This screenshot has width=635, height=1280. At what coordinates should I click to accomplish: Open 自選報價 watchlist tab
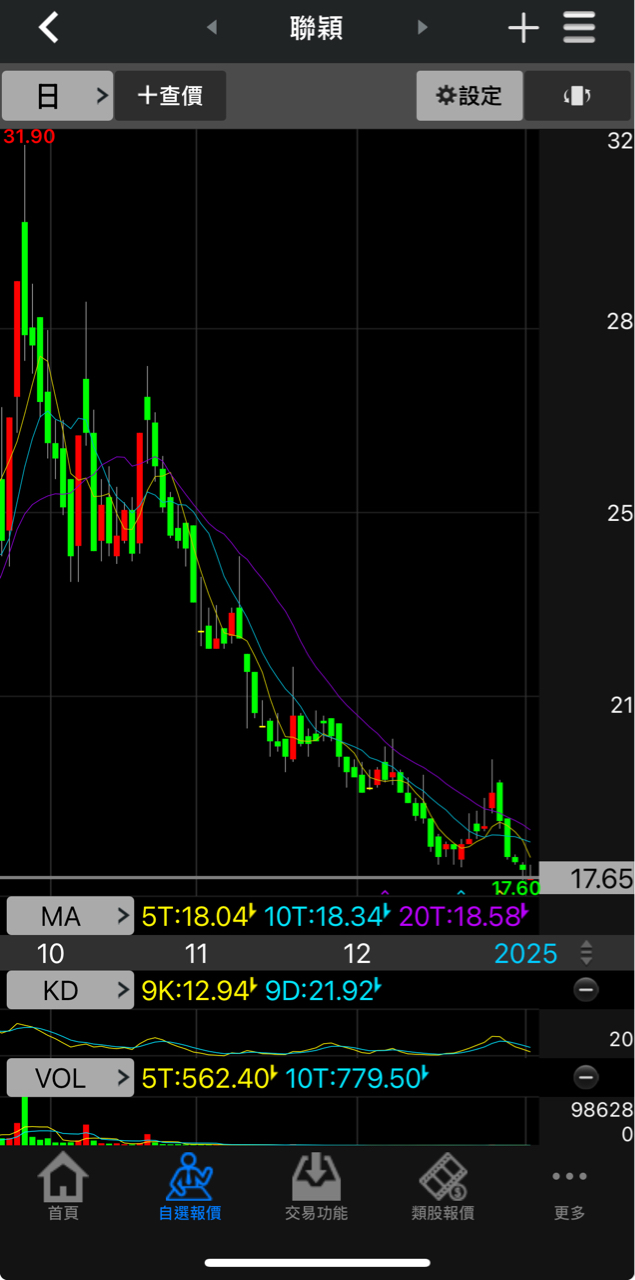190,1188
